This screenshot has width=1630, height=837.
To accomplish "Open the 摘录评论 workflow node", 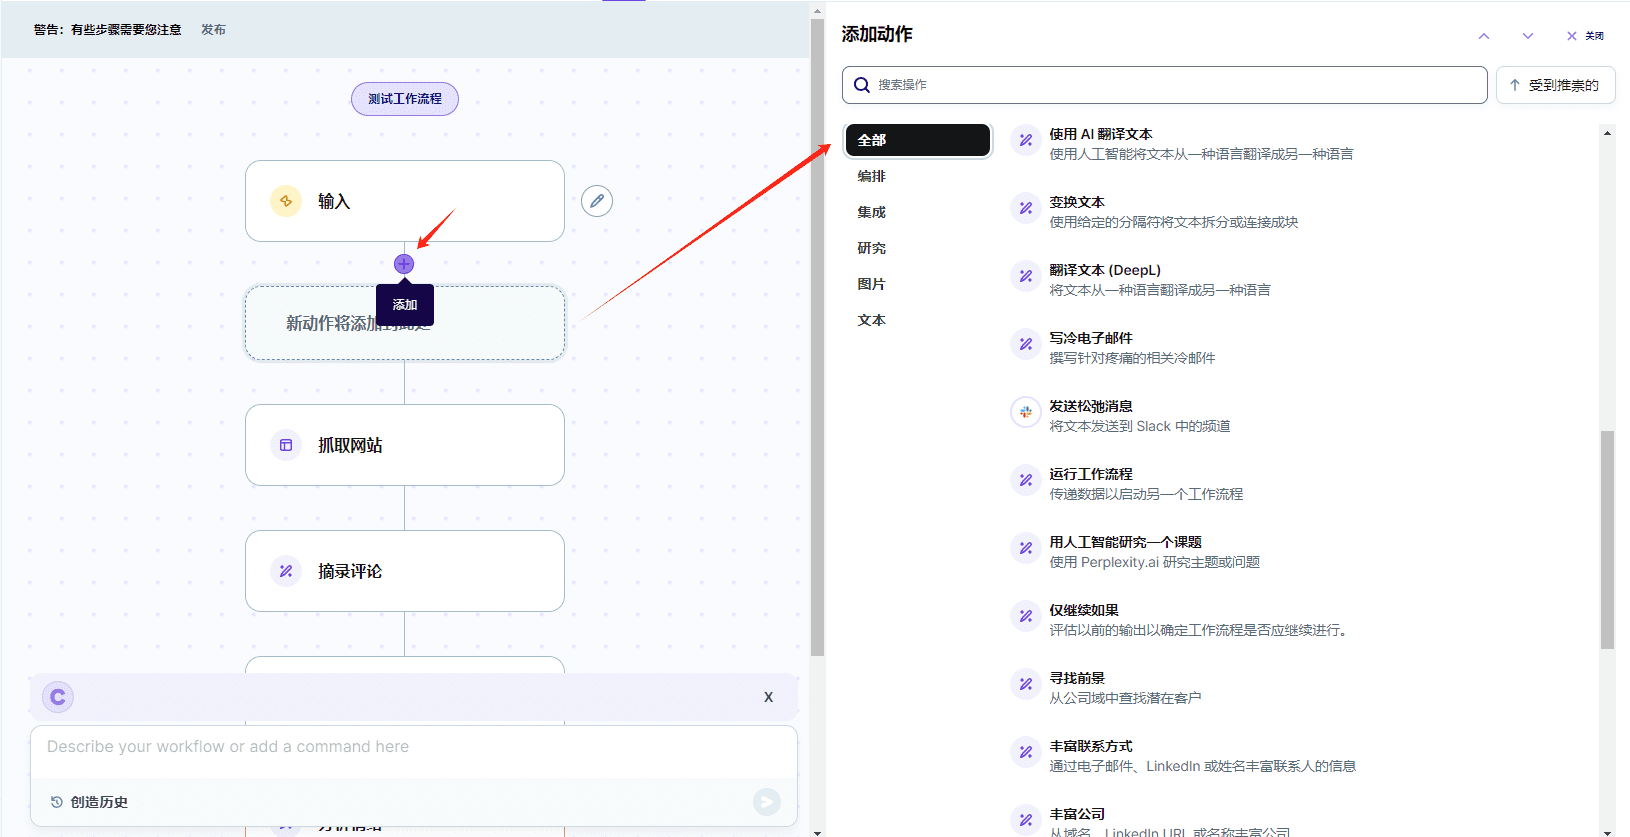I will [x=405, y=571].
